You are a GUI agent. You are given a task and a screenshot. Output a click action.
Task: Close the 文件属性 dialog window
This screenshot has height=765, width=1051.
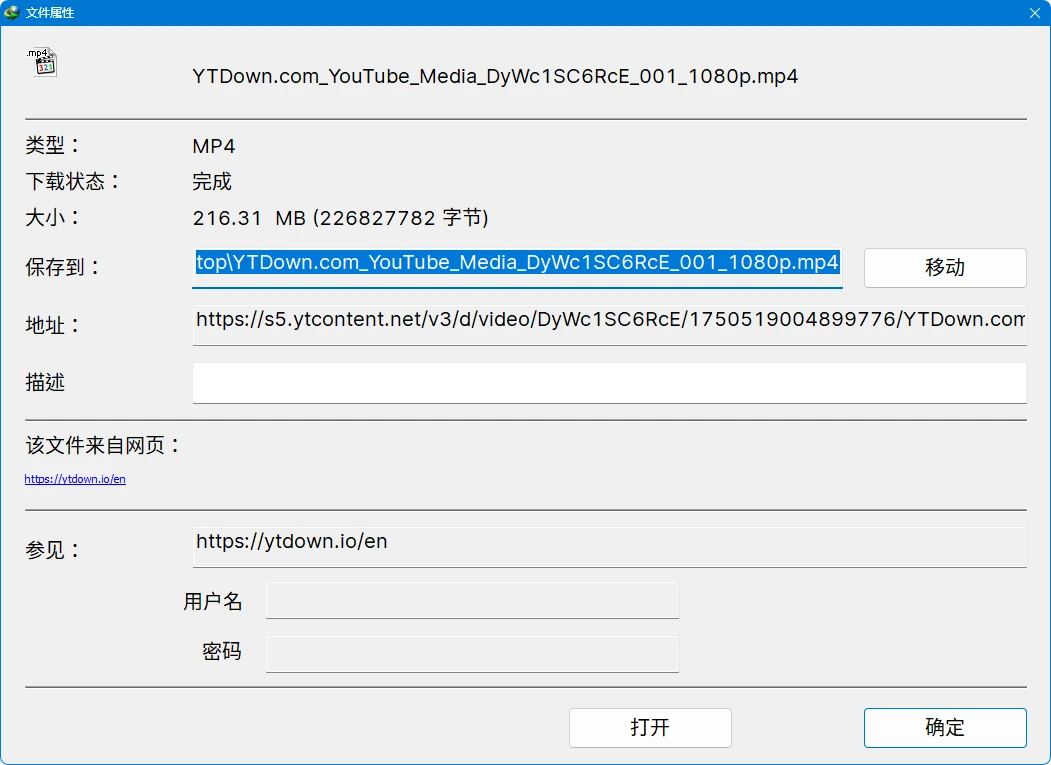tap(1034, 13)
